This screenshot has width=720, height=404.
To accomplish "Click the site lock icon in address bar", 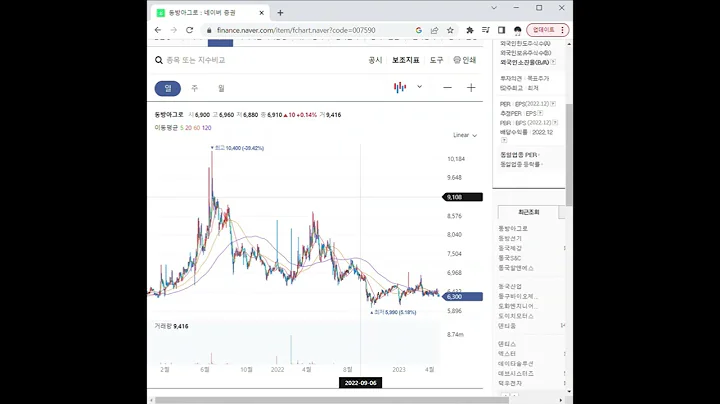I will click(209, 30).
